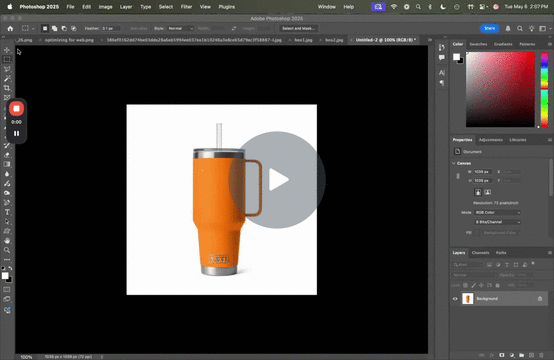This screenshot has height=360, width=554.
Task: Open the Filter menu
Action: click(x=186, y=7)
